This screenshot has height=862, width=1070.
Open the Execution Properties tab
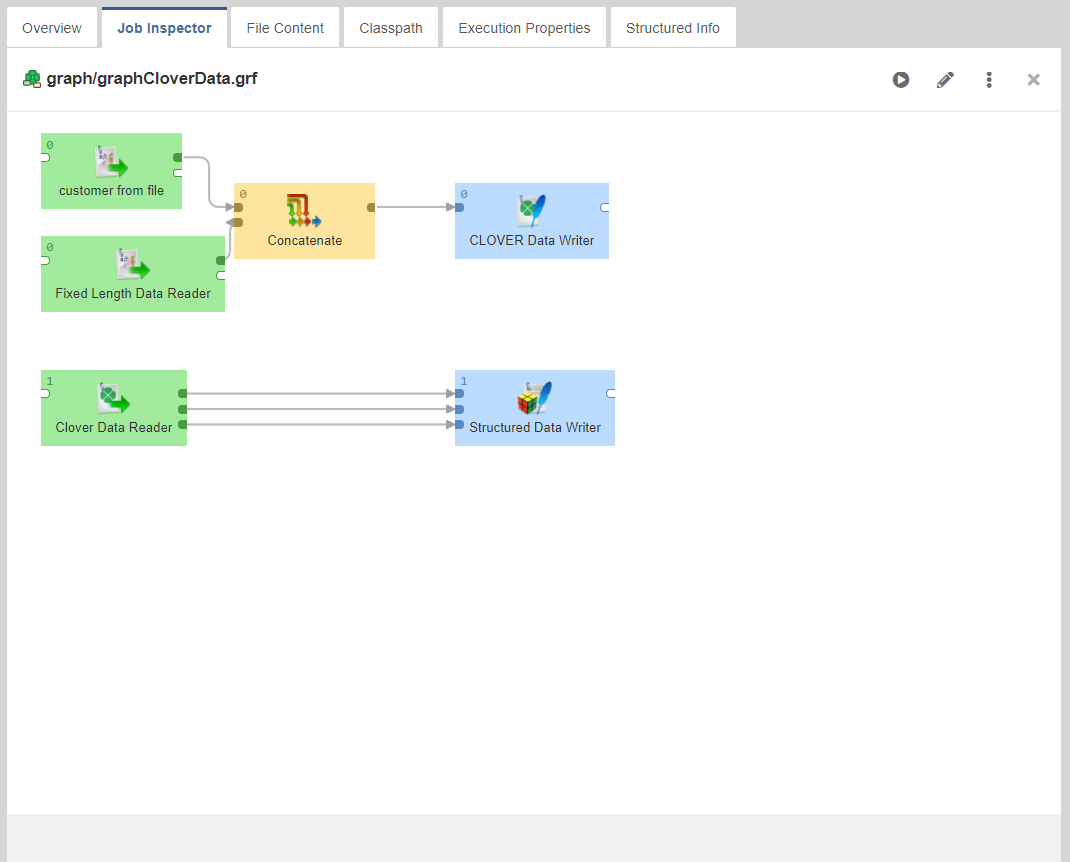click(x=524, y=28)
